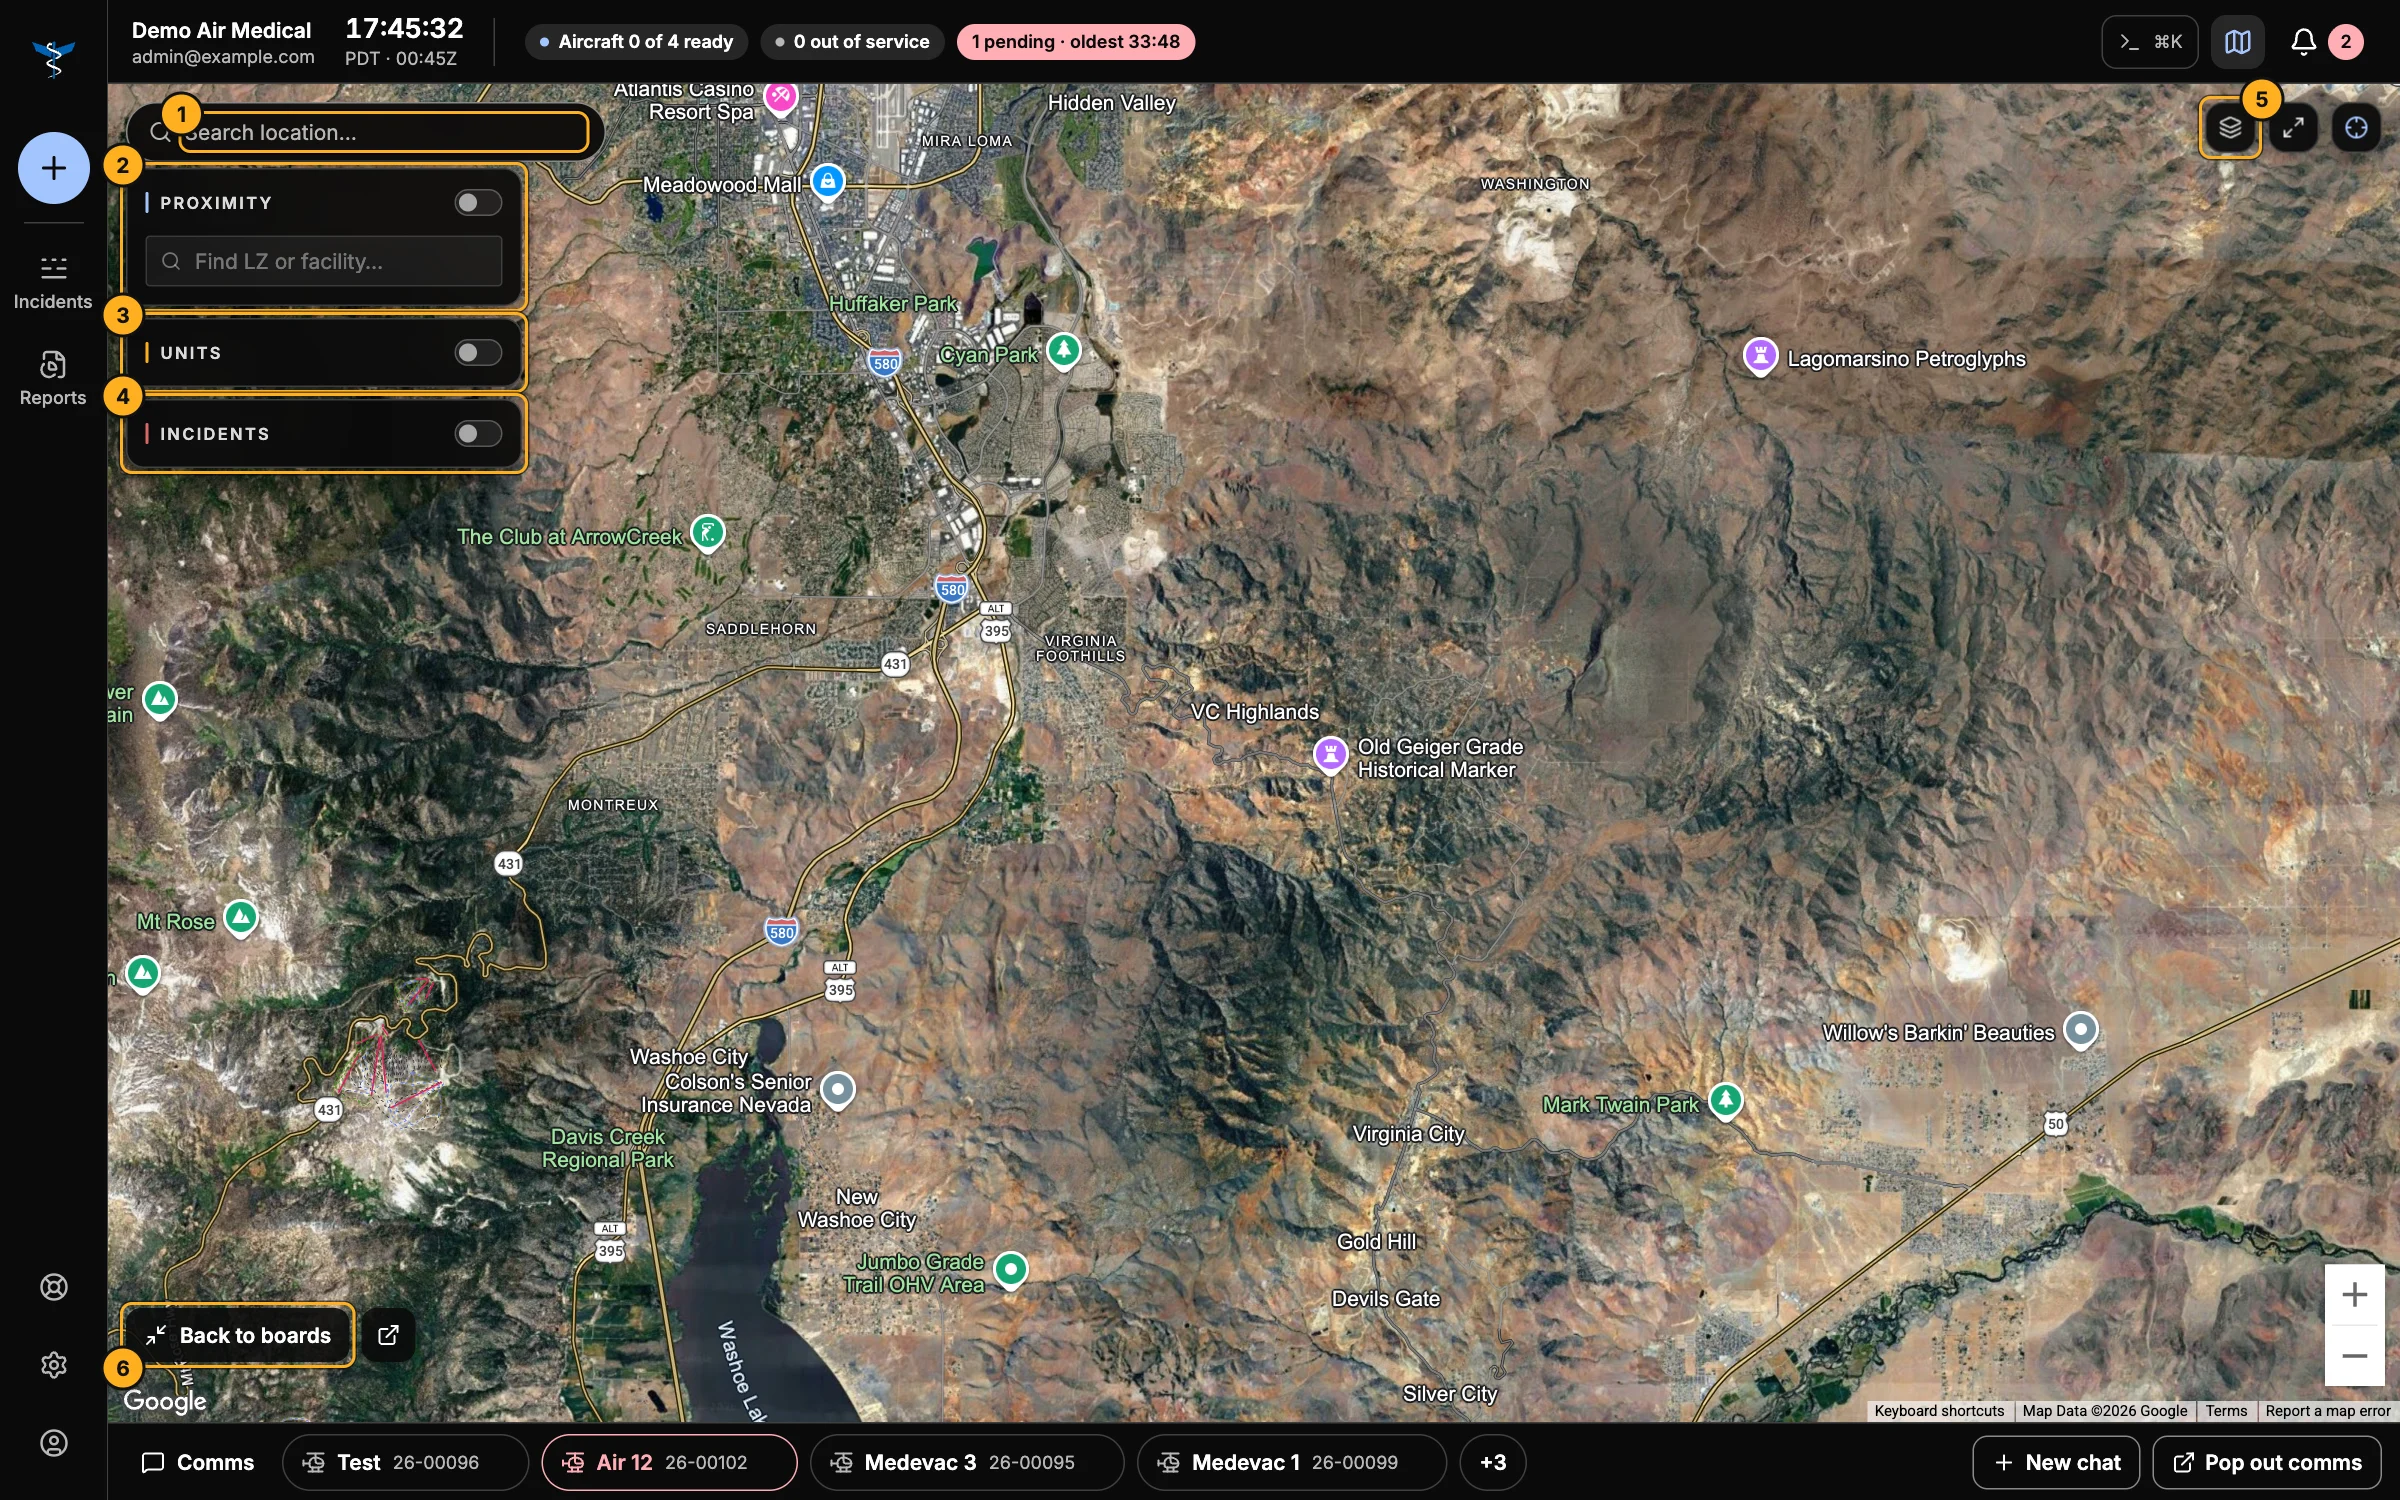
Task: Toggle the map view icon in top bar
Action: click(2237, 42)
